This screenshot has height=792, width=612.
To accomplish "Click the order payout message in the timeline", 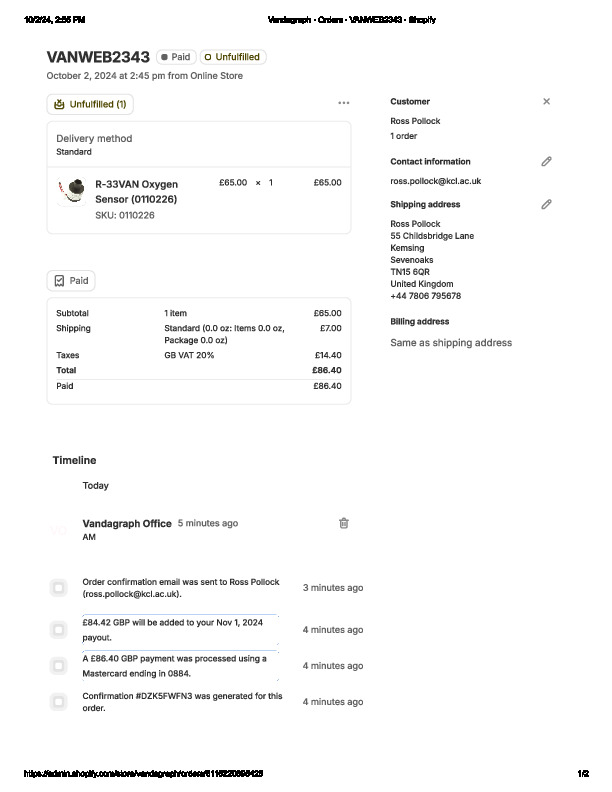I will 178,629.
